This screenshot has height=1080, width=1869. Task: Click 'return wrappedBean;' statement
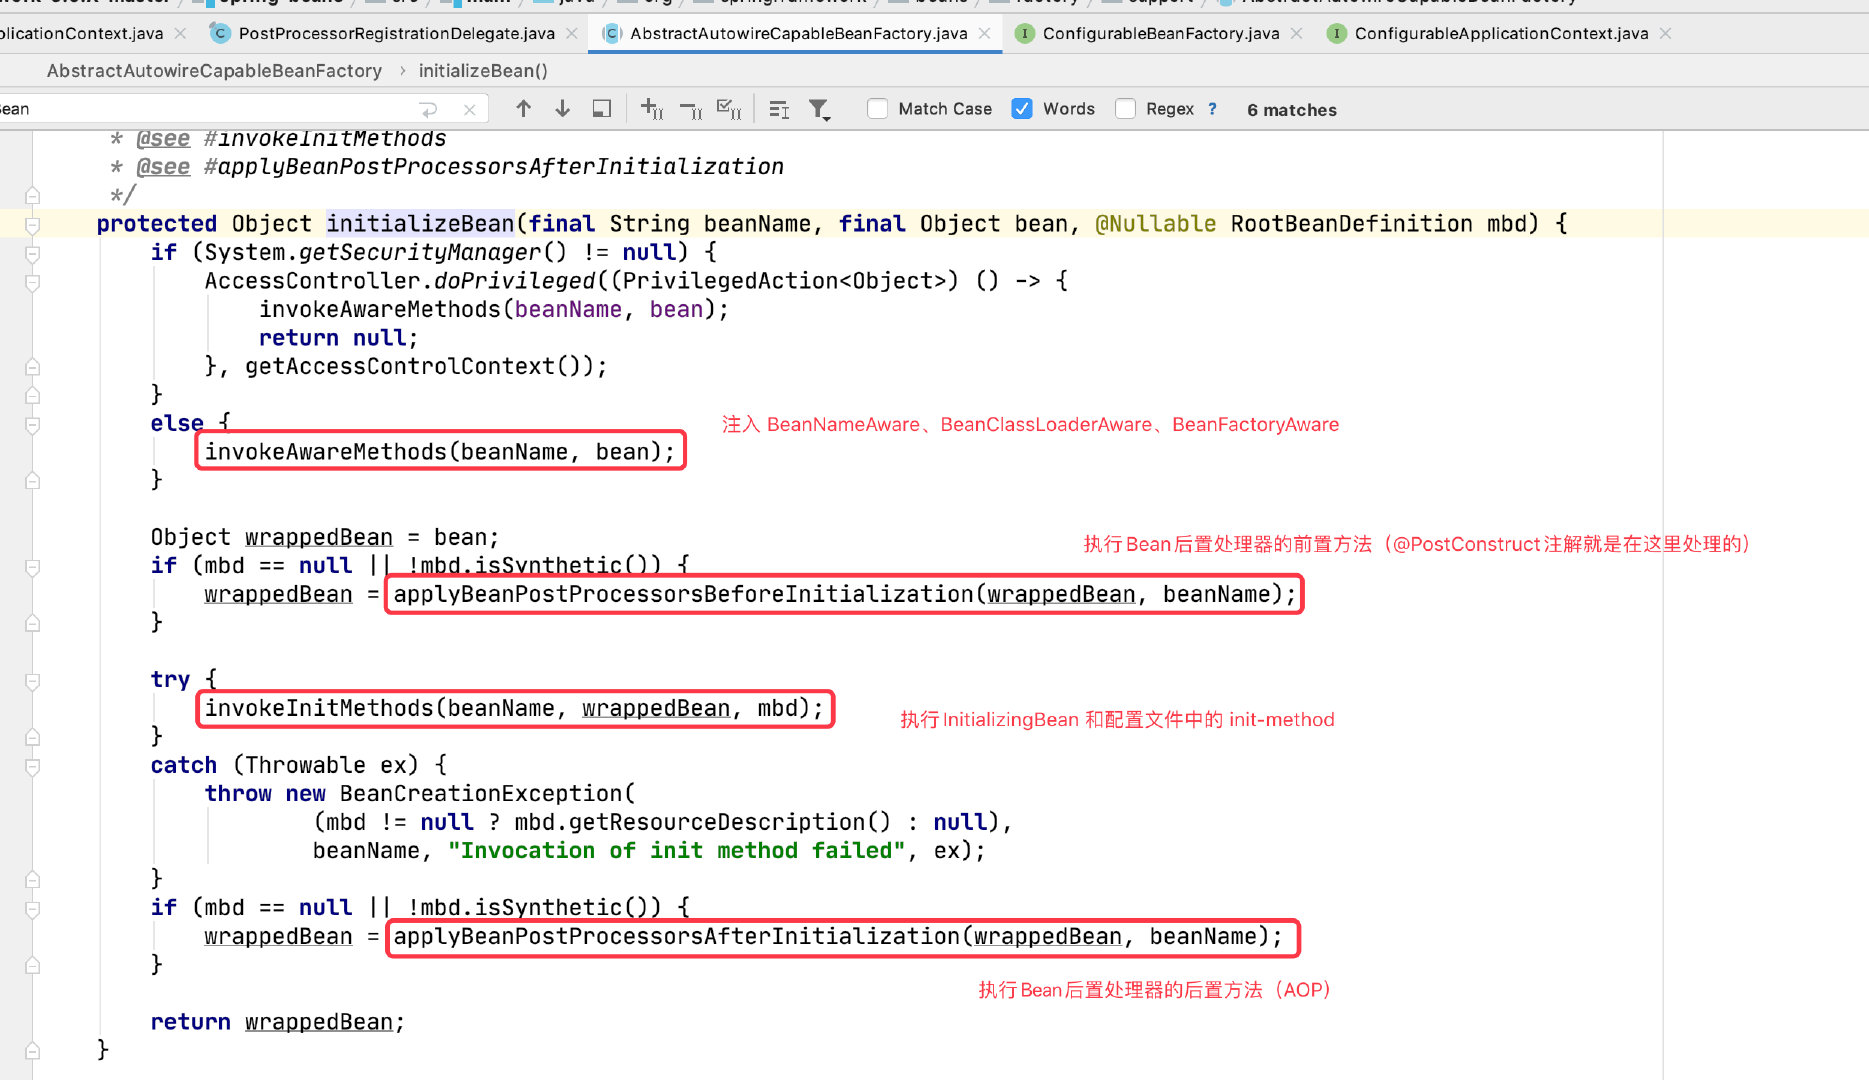(x=278, y=1022)
